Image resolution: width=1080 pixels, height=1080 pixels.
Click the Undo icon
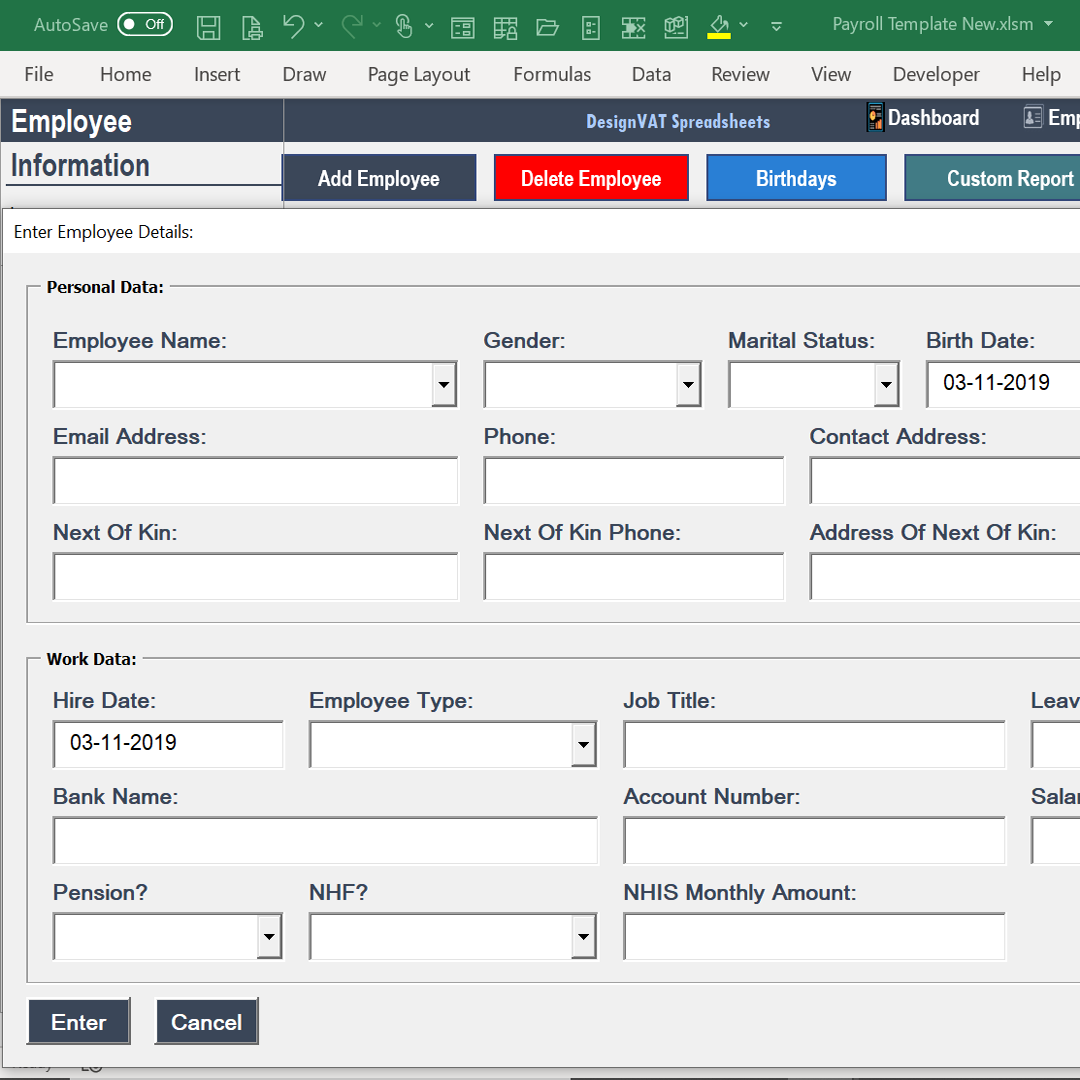pyautogui.click(x=294, y=27)
